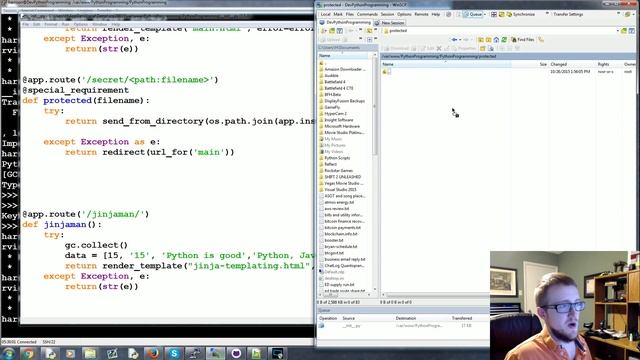
Task: Click the remote parent '..' entry
Action: point(387,72)
